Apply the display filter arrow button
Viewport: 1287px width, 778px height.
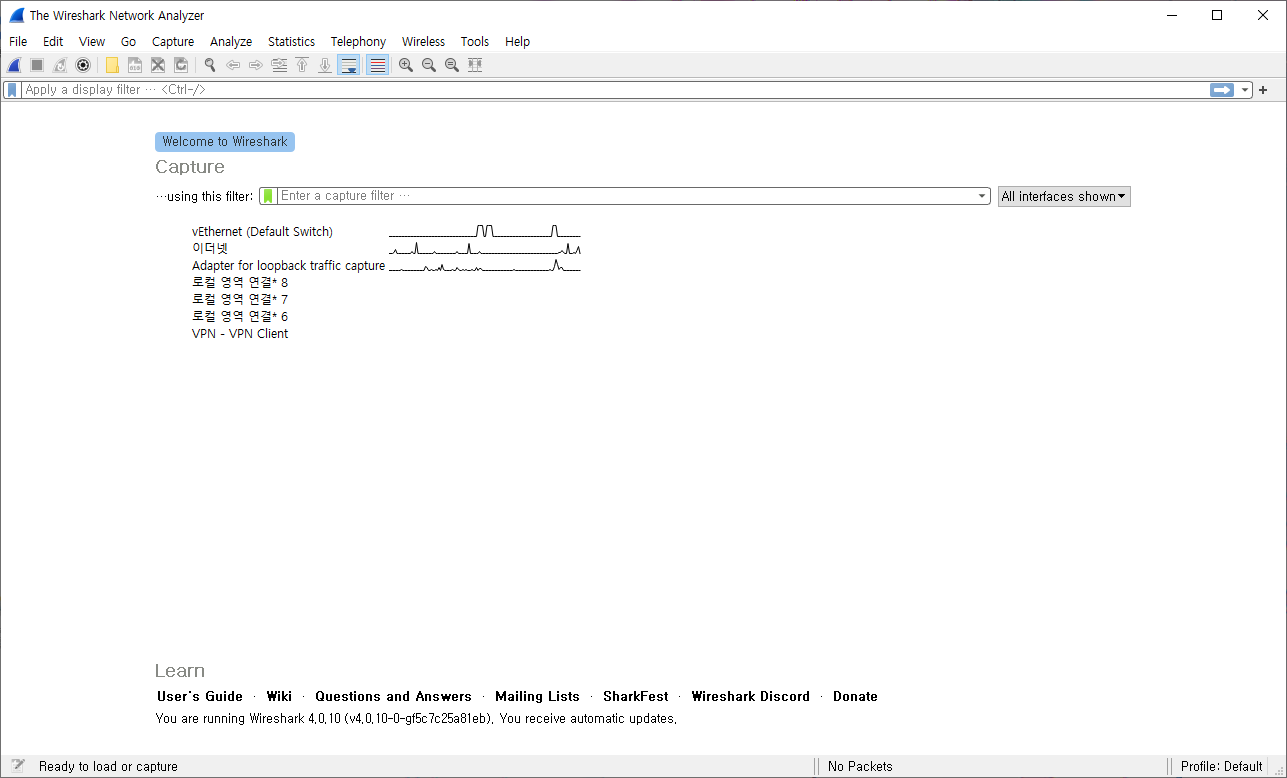(x=1222, y=90)
